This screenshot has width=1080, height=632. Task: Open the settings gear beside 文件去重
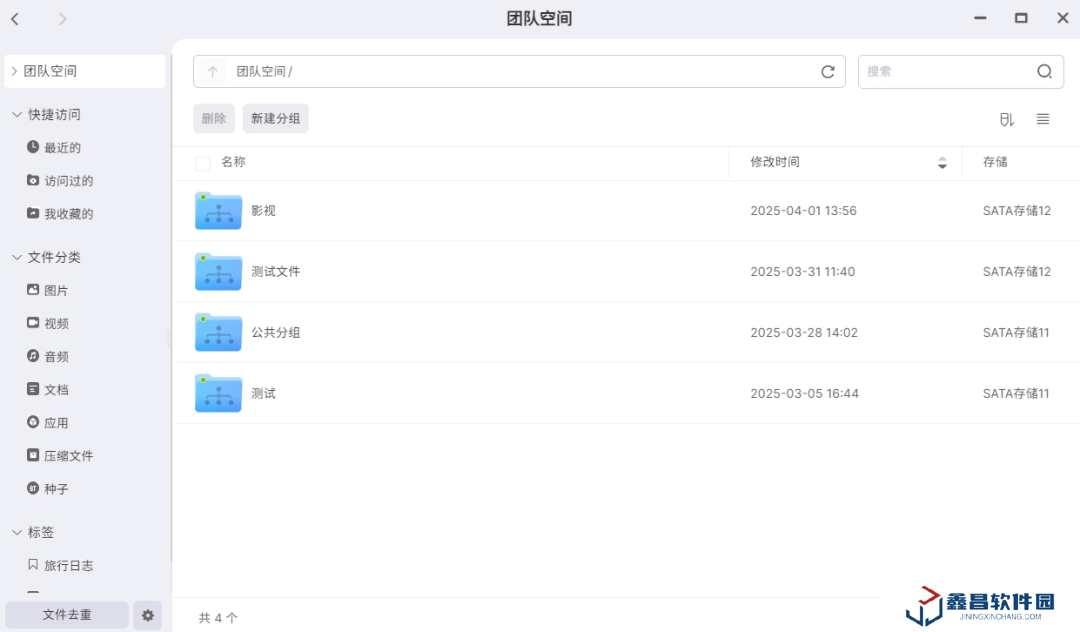pyautogui.click(x=148, y=615)
